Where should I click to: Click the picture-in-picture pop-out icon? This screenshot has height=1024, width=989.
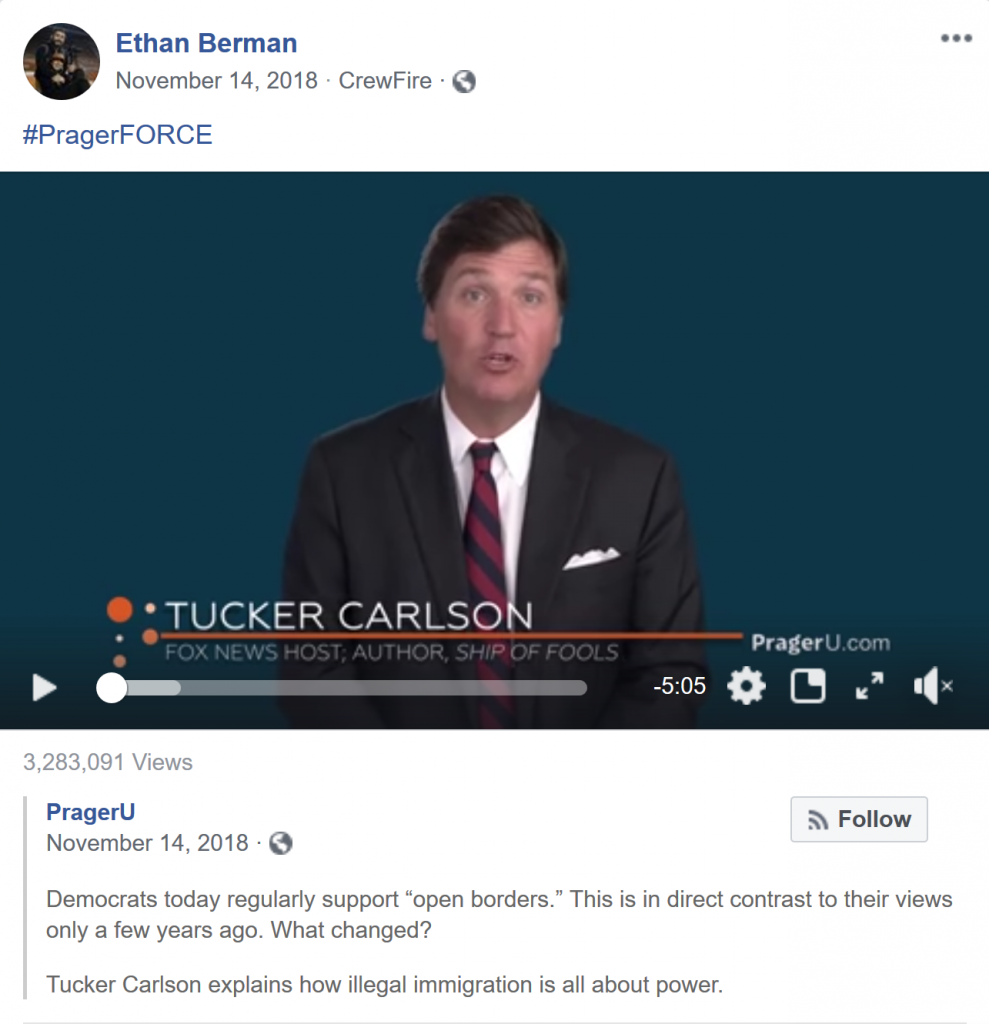pos(808,686)
